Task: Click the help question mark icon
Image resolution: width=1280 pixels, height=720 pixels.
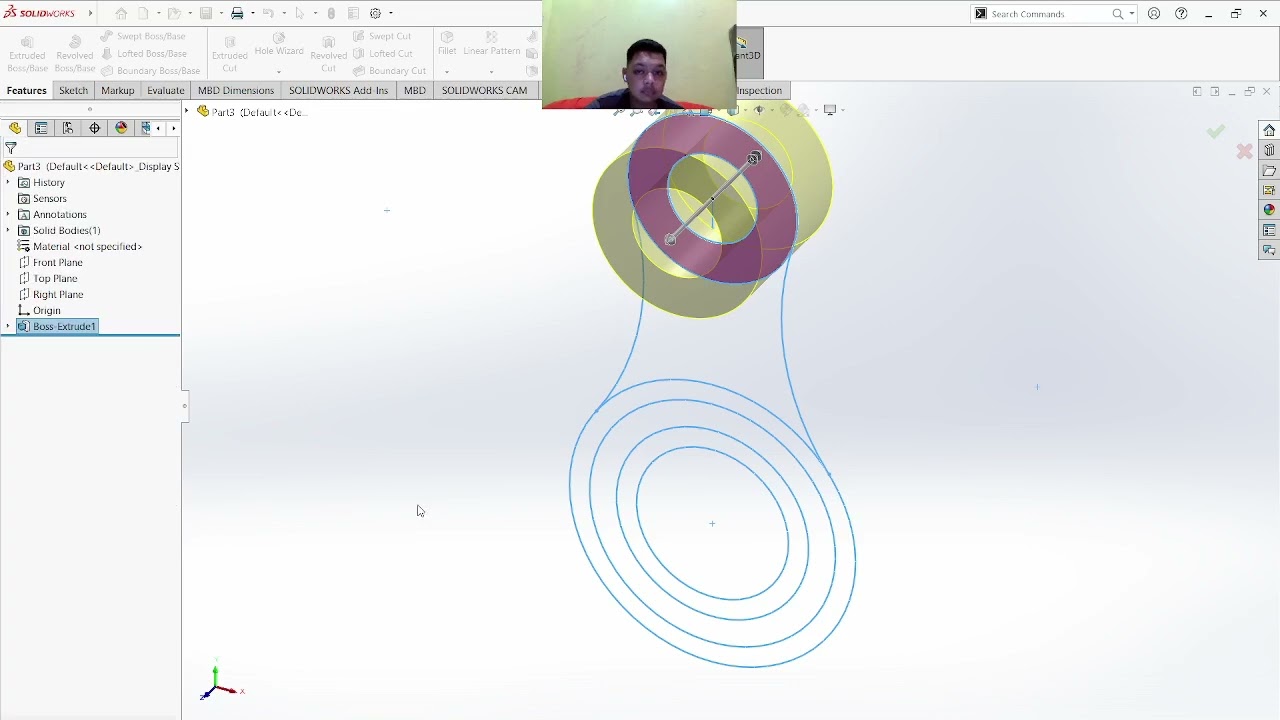Action: (1181, 14)
